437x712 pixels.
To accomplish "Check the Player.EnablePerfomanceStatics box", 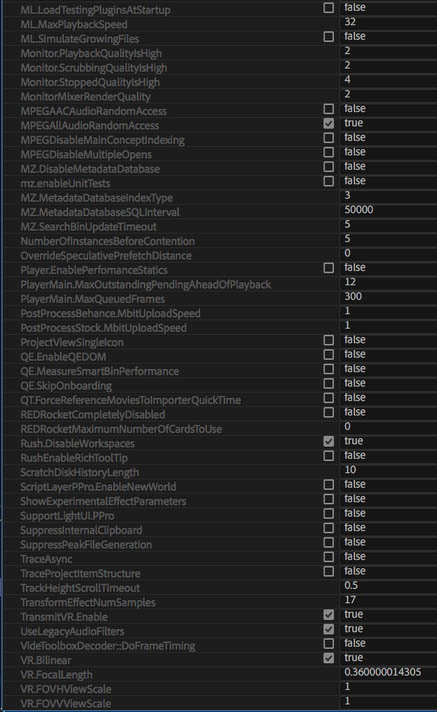I will point(328,268).
